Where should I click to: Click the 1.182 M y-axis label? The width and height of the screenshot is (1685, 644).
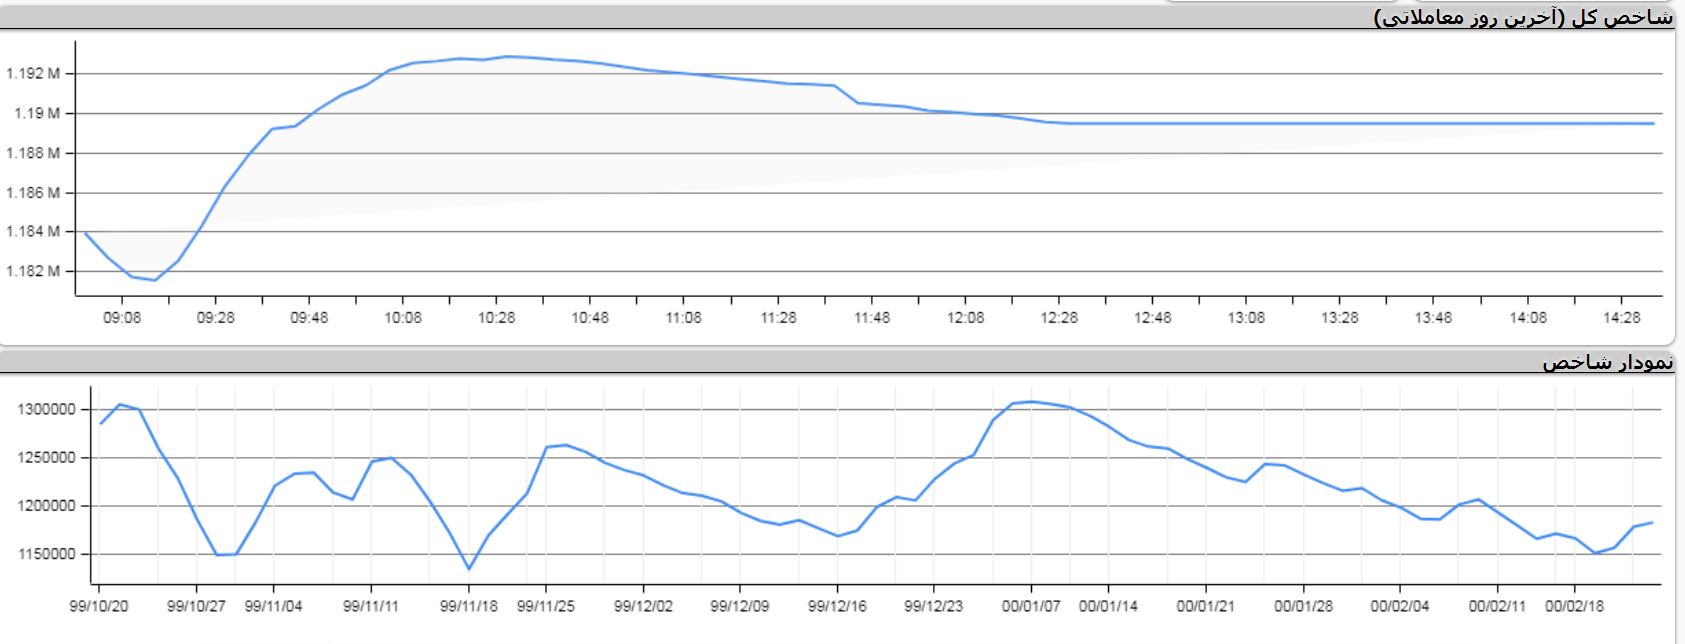(33, 272)
